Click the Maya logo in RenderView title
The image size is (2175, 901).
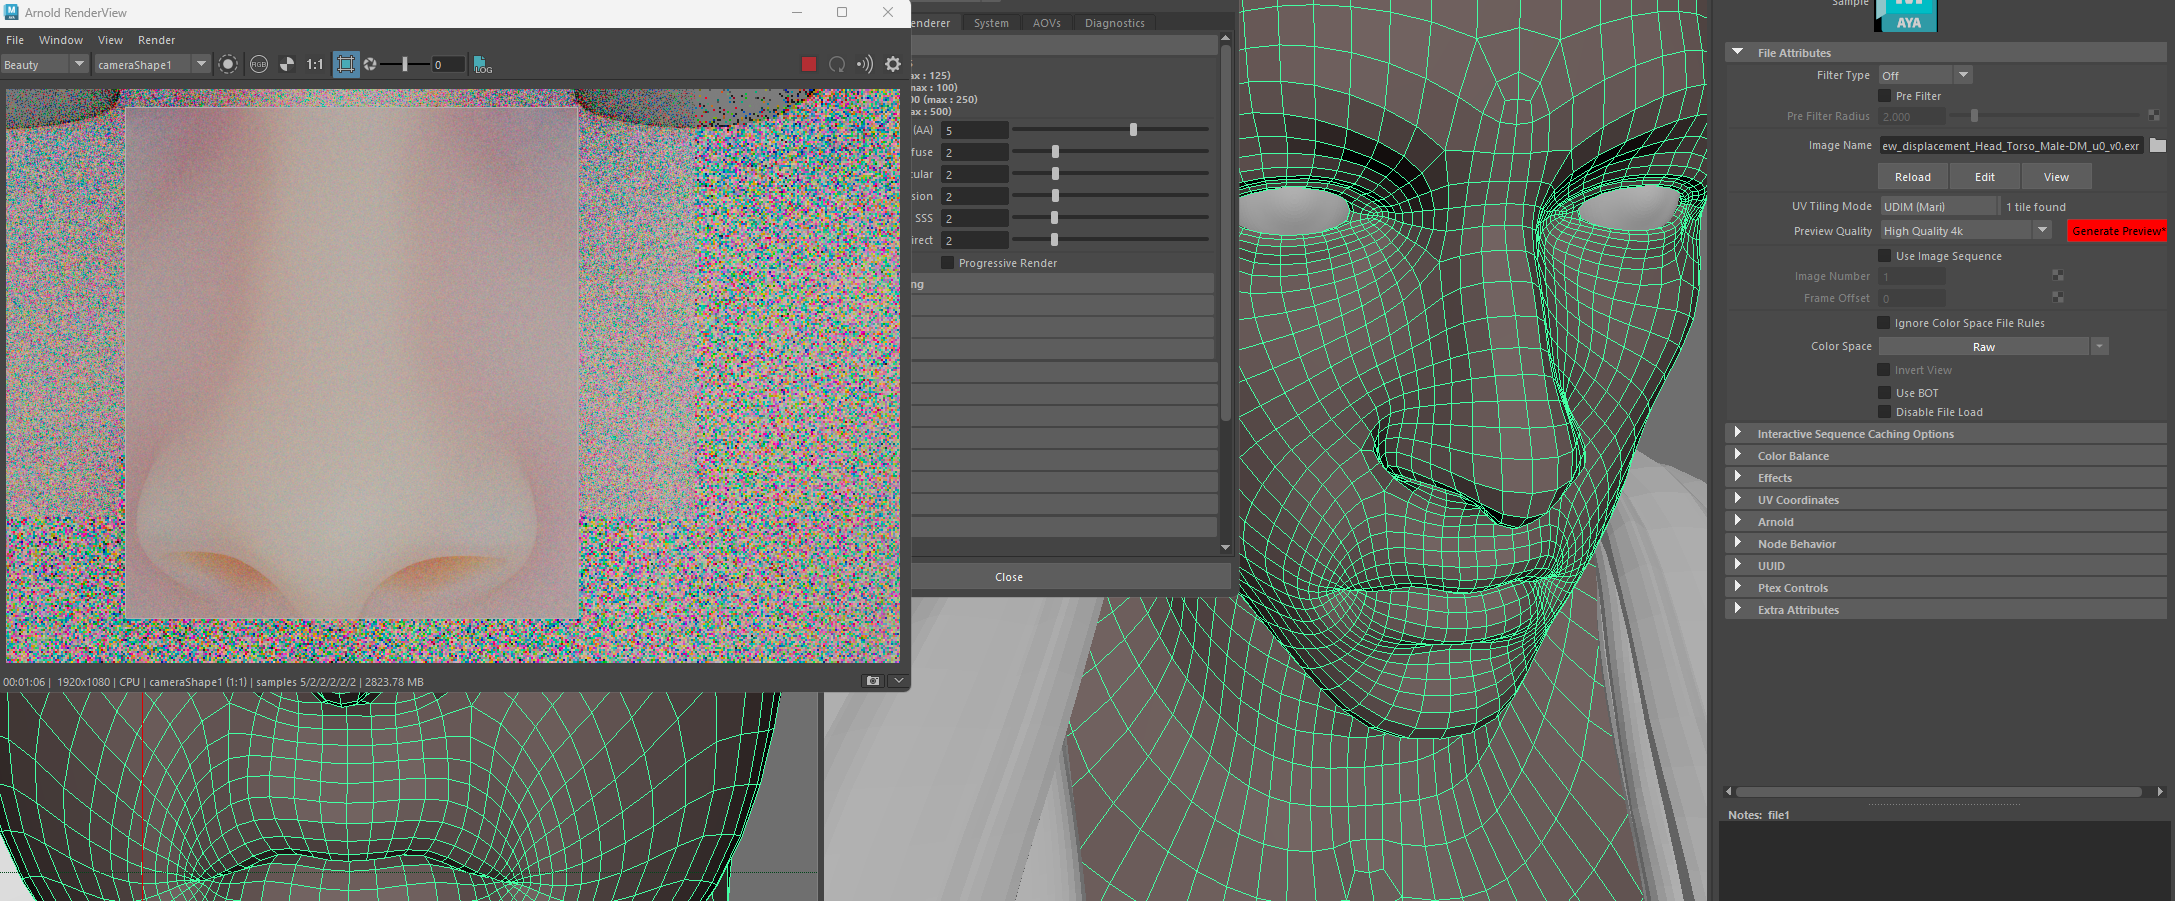12,12
